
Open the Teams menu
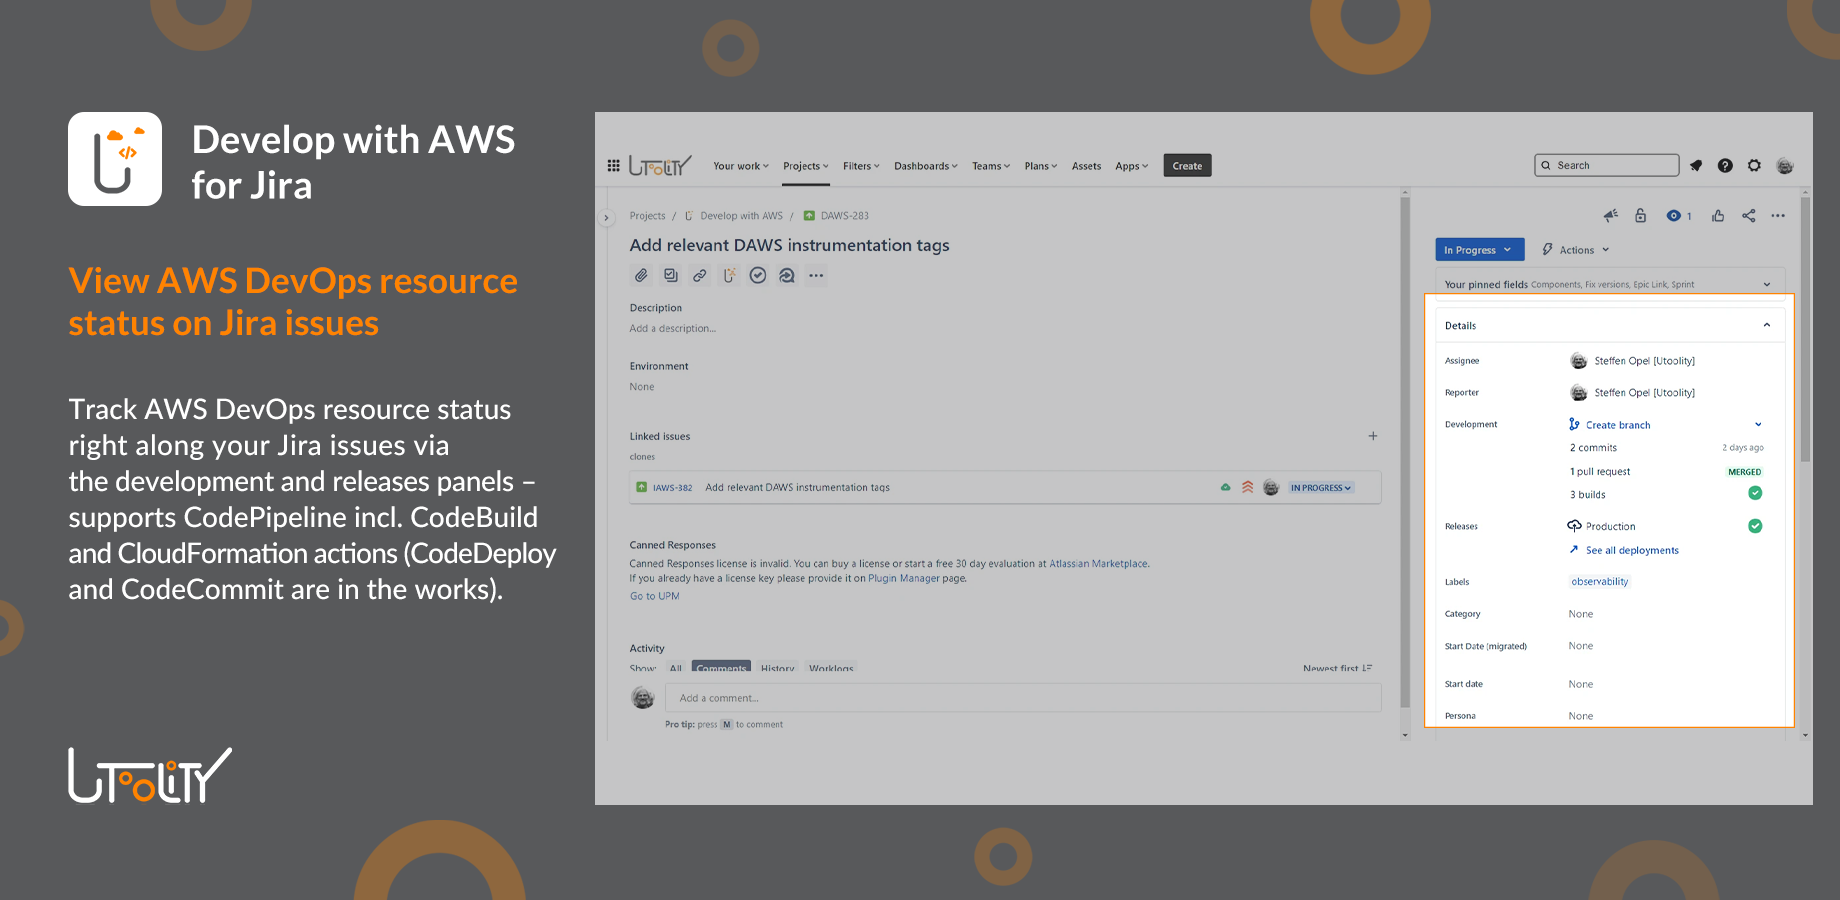(991, 166)
